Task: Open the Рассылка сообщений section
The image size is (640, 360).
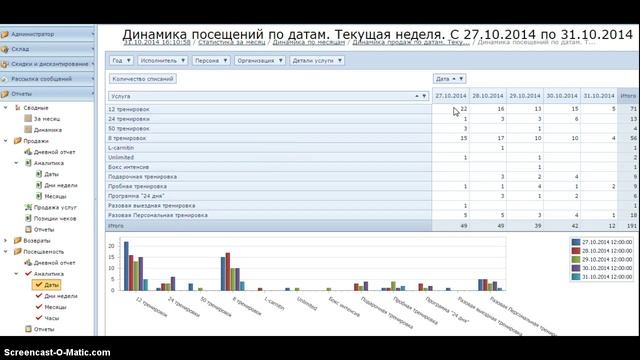Action: click(47, 79)
